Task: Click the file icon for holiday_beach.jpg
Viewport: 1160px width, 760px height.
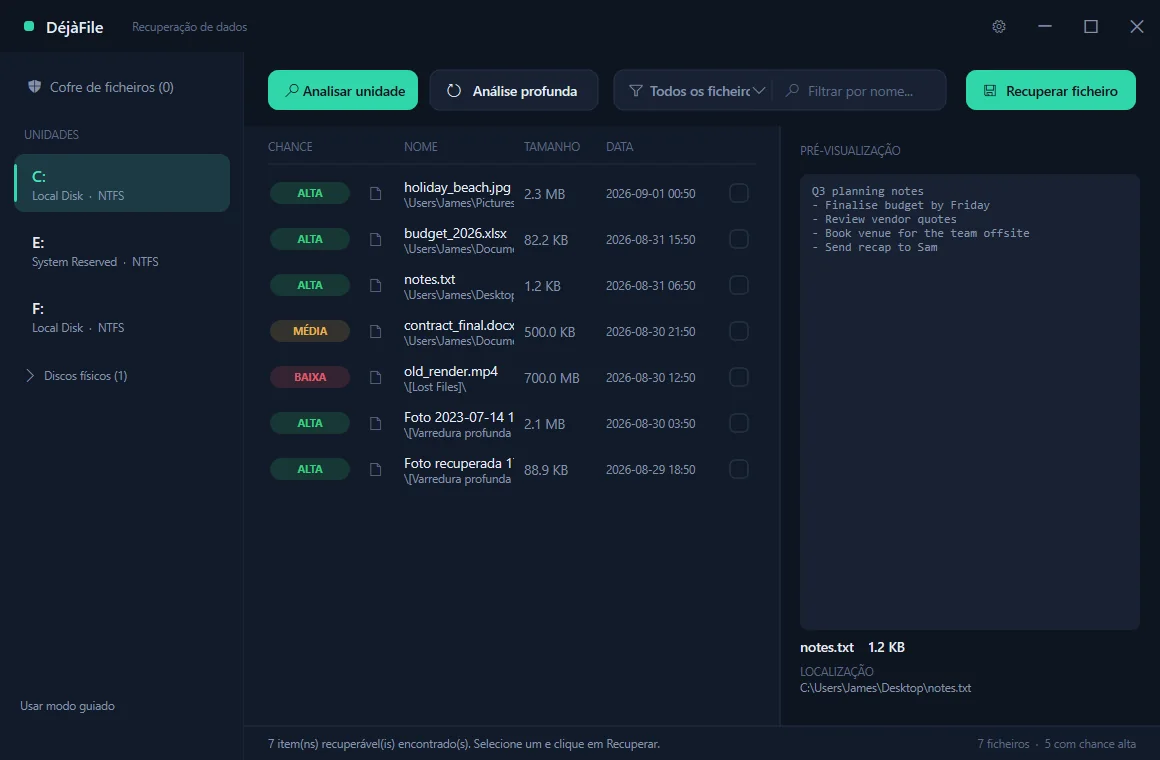Action: [x=376, y=194]
